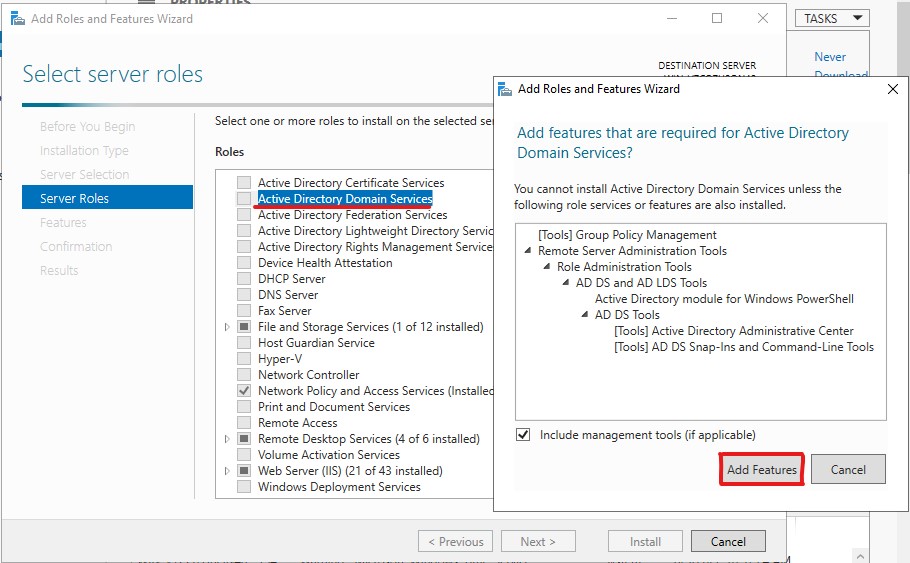The width and height of the screenshot is (910, 563).
Task: Check Host Guardian Service role
Action: (x=244, y=342)
